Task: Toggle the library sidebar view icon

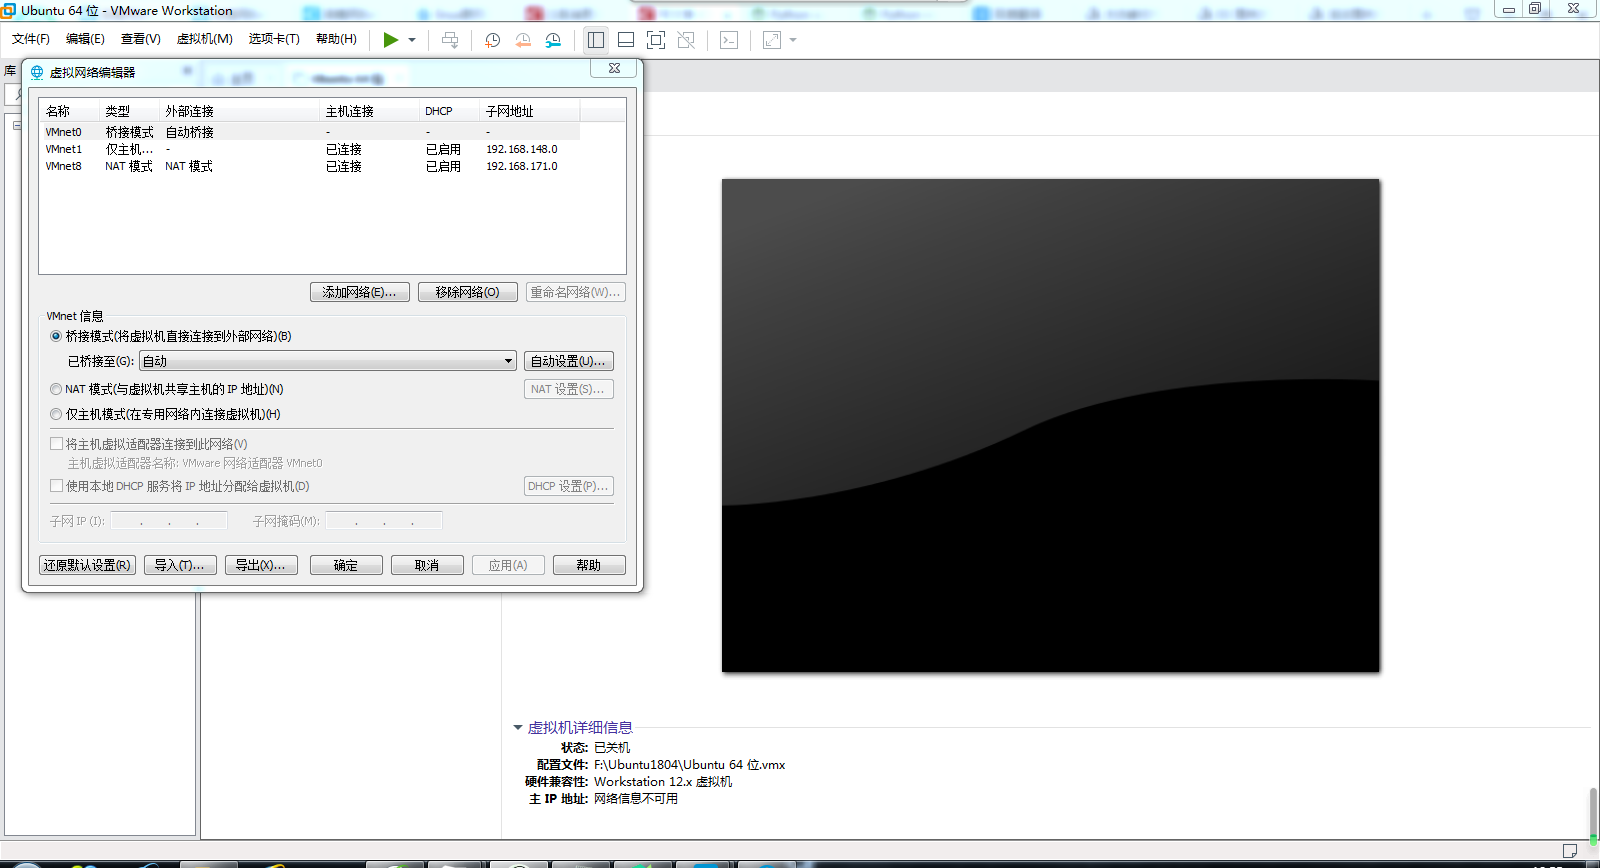Action: 596,40
